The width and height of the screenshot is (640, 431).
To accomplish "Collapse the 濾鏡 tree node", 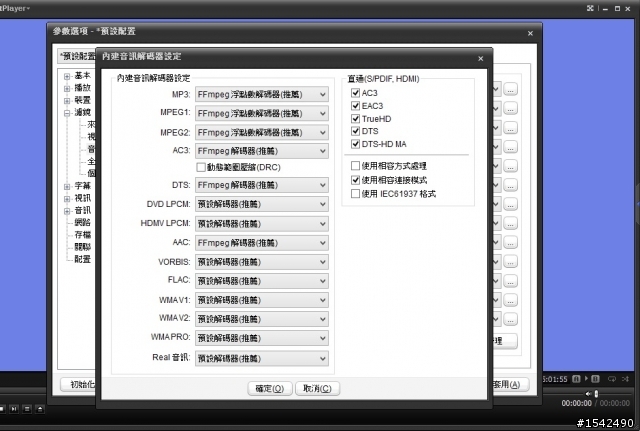I will click(67, 113).
